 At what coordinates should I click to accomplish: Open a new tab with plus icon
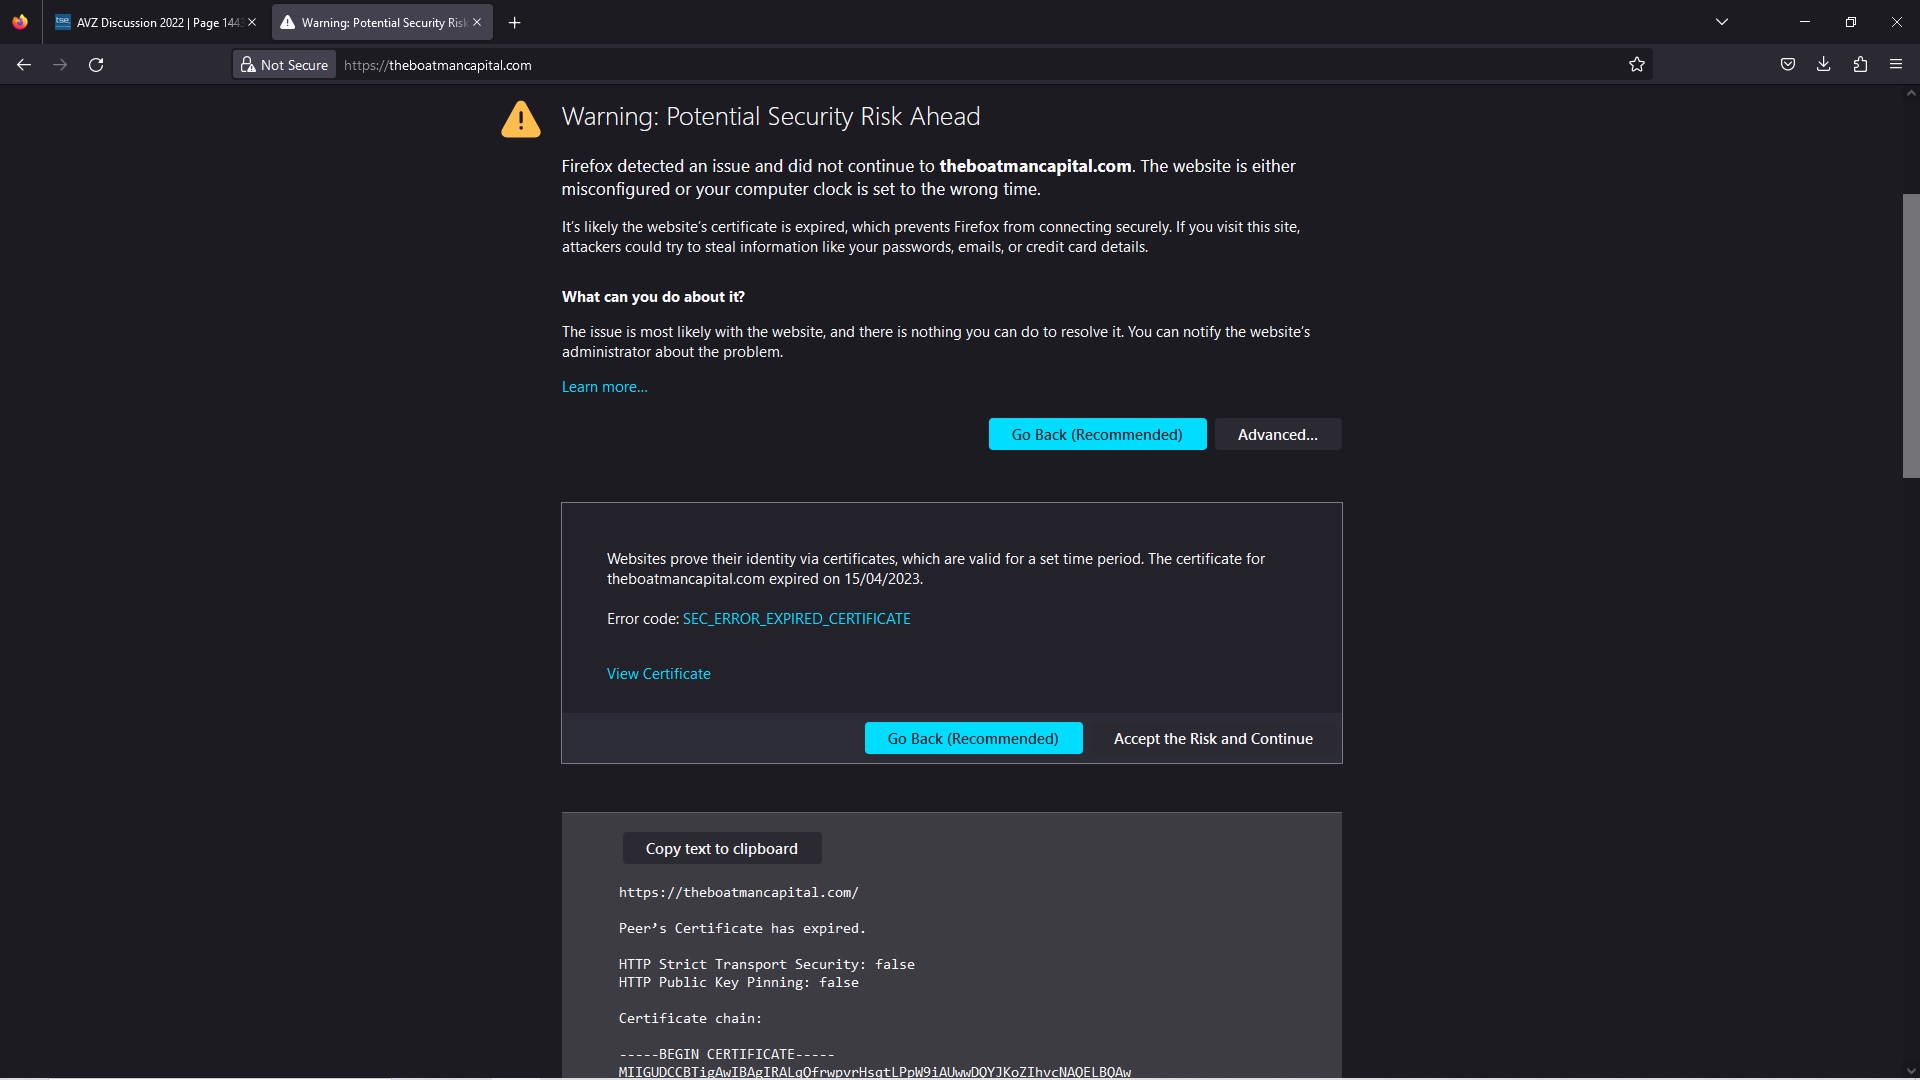pos(514,22)
